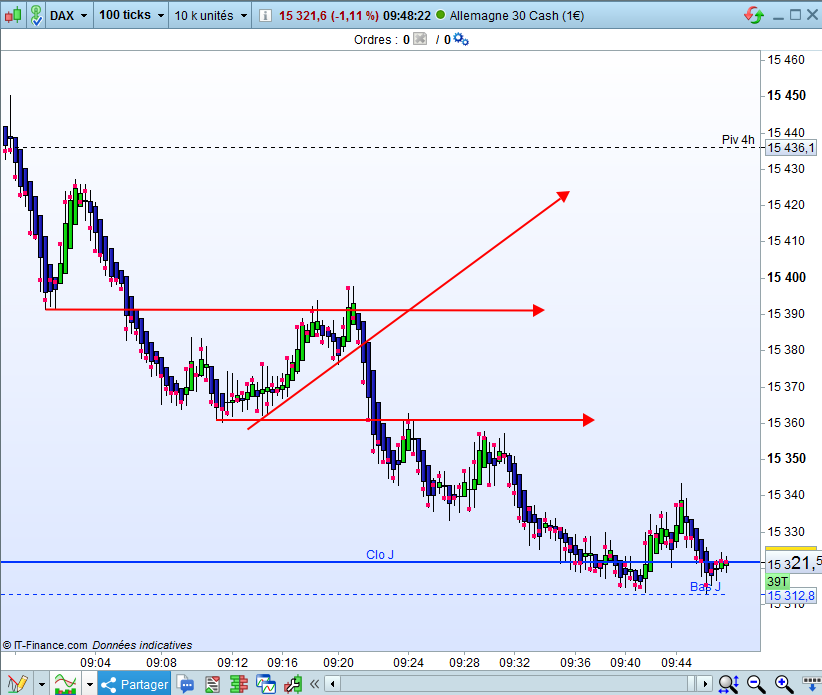Click the Clo J close label

click(x=380, y=555)
